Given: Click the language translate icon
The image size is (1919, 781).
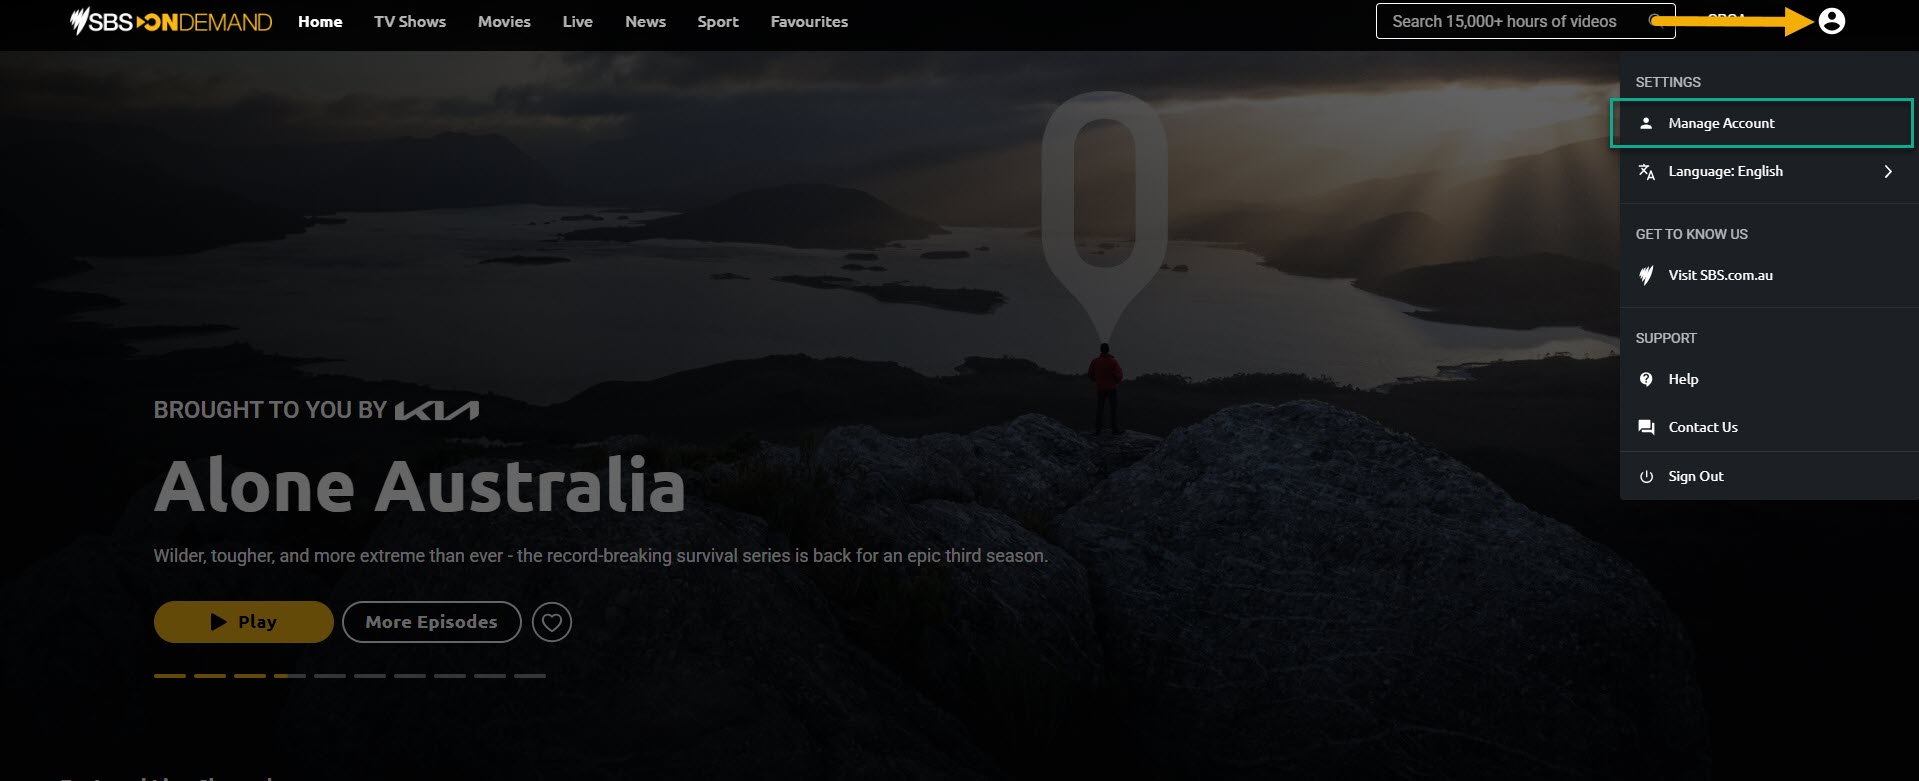Looking at the screenshot, I should tap(1646, 172).
